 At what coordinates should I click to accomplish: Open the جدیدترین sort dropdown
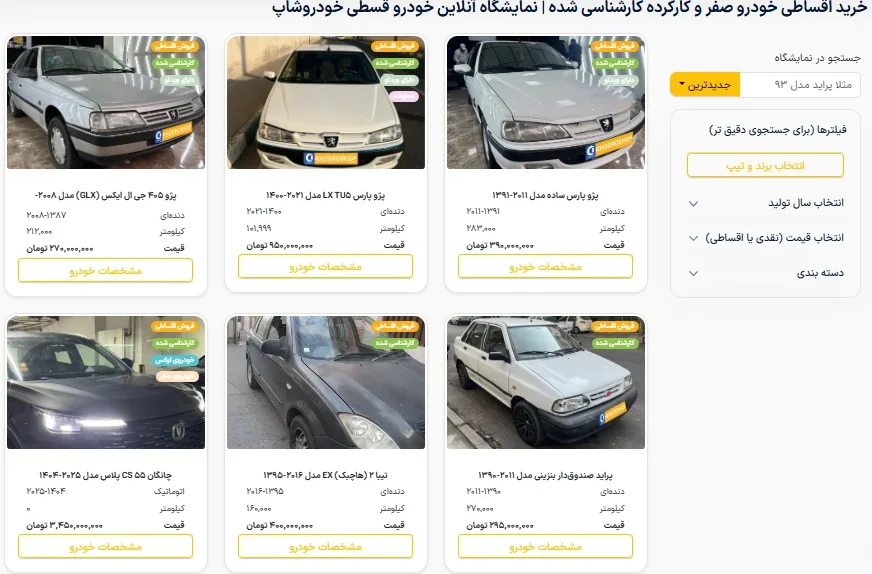tap(705, 85)
